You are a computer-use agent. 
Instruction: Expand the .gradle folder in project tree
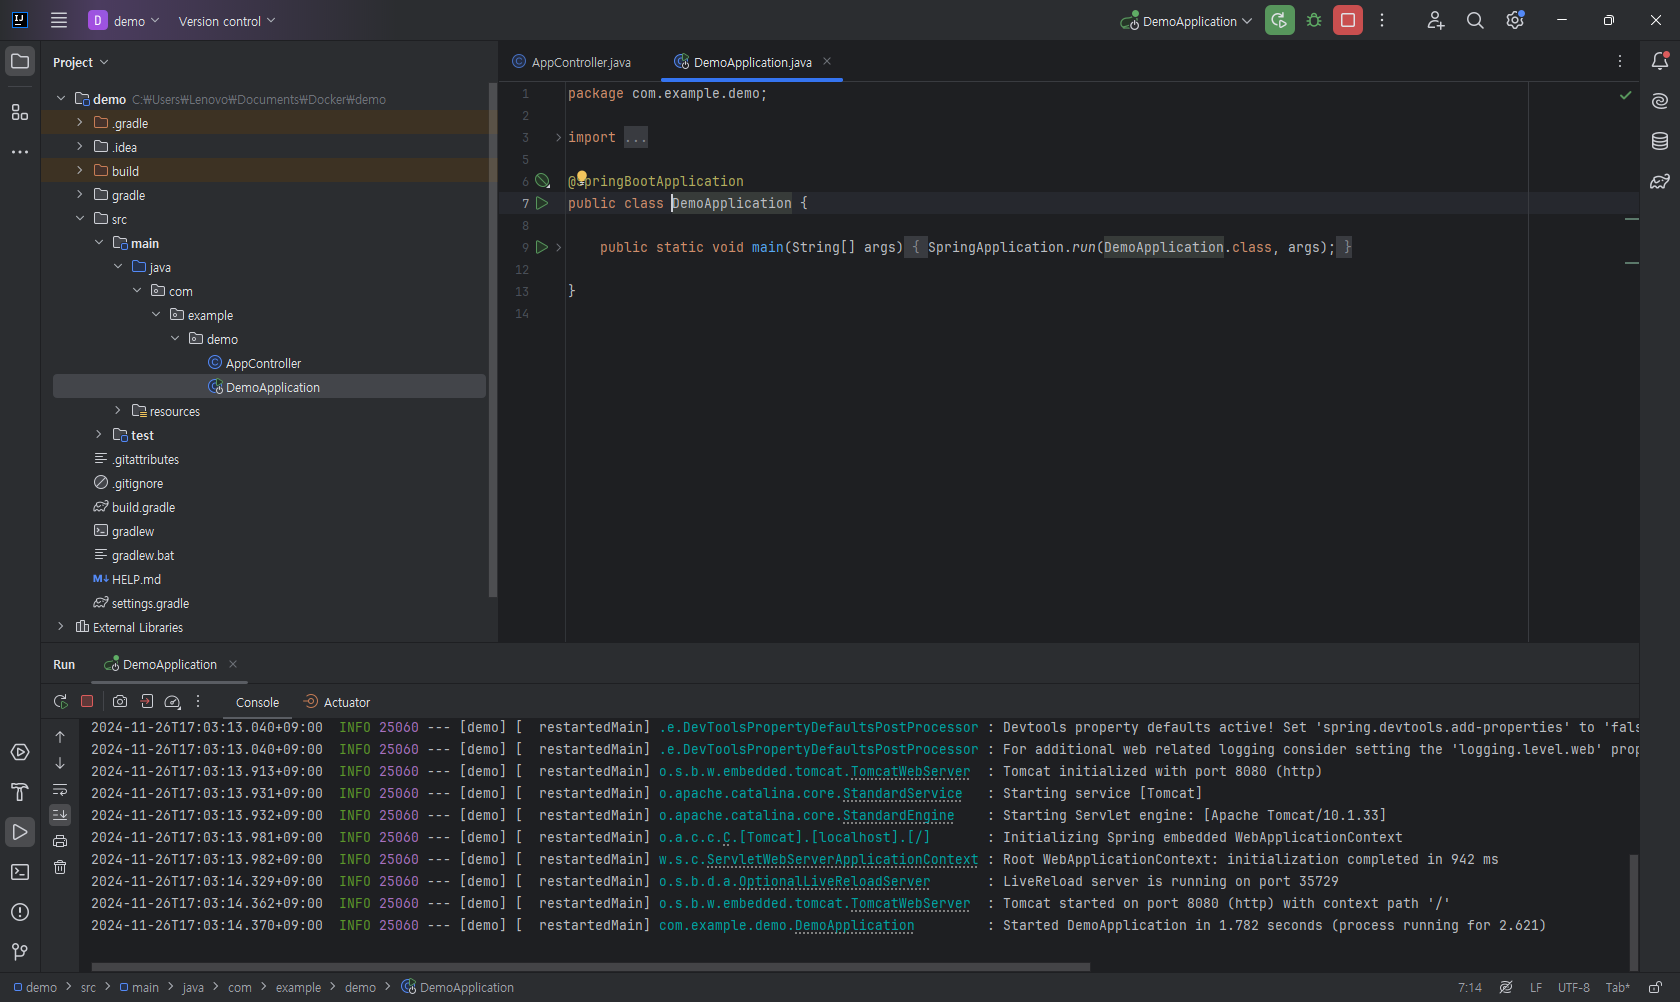click(x=80, y=122)
